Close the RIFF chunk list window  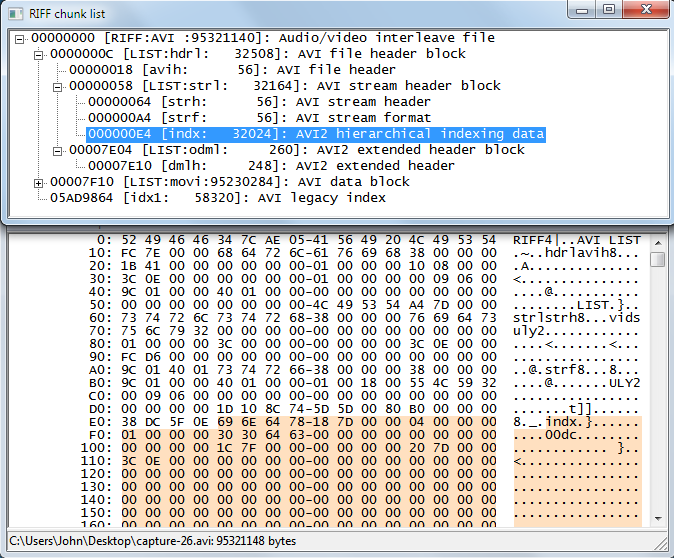(x=646, y=10)
